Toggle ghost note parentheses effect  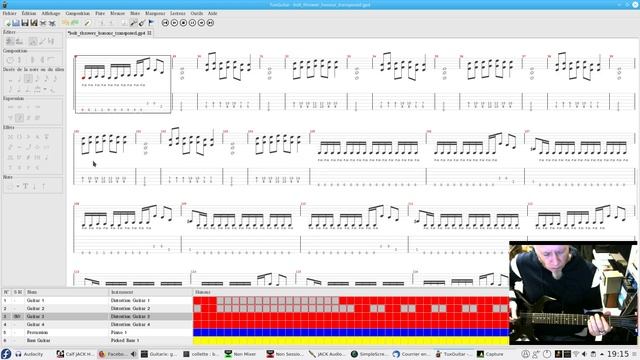click(x=19, y=136)
